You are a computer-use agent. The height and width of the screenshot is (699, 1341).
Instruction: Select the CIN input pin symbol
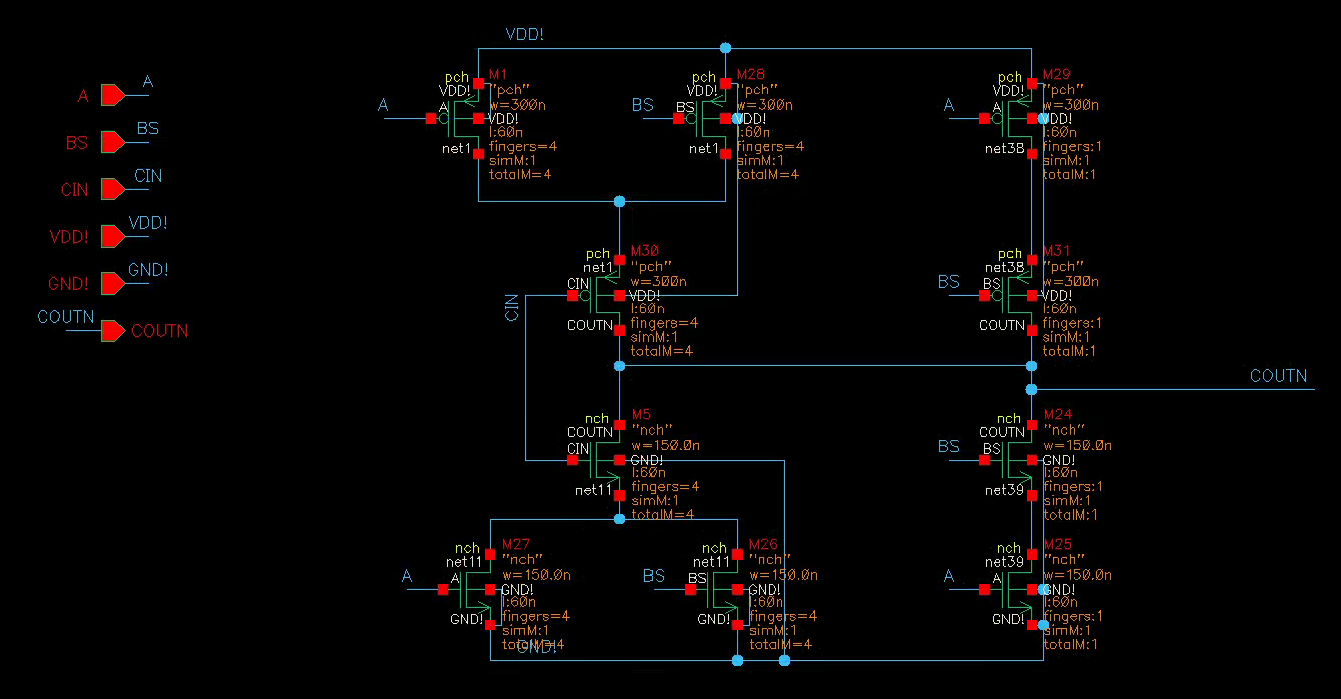coord(112,189)
